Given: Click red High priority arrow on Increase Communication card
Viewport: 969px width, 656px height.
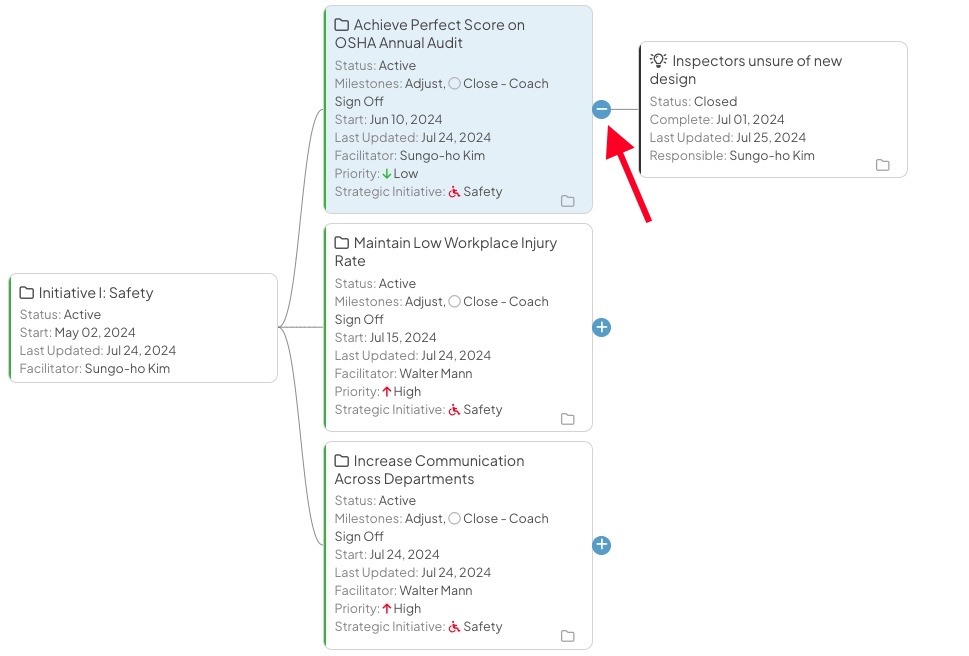Looking at the screenshot, I should (x=387, y=608).
